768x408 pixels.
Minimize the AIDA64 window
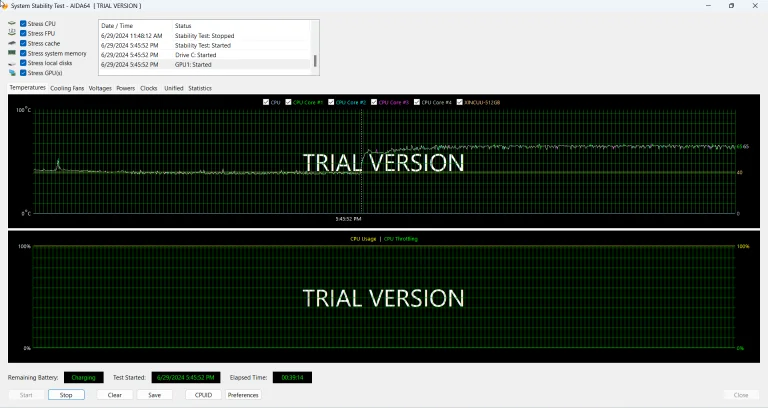[x=708, y=5]
